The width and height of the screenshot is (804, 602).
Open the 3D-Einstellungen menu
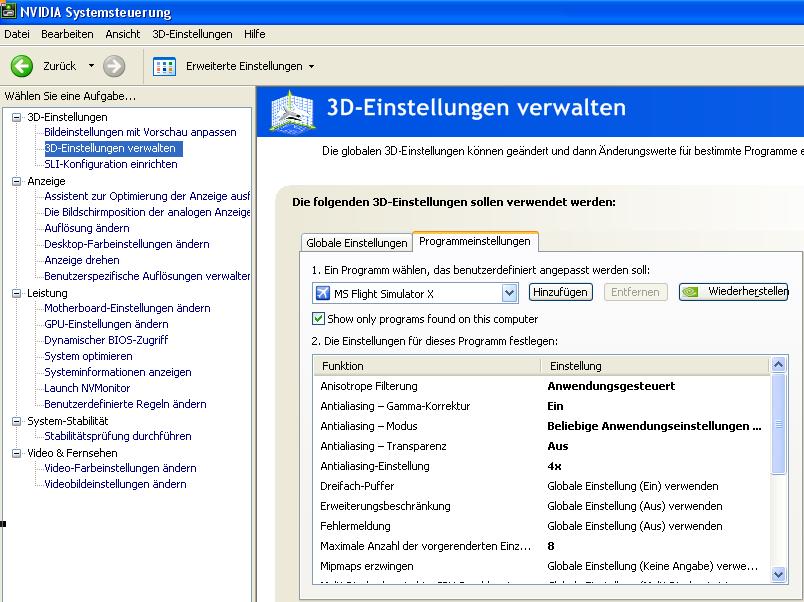click(x=192, y=34)
